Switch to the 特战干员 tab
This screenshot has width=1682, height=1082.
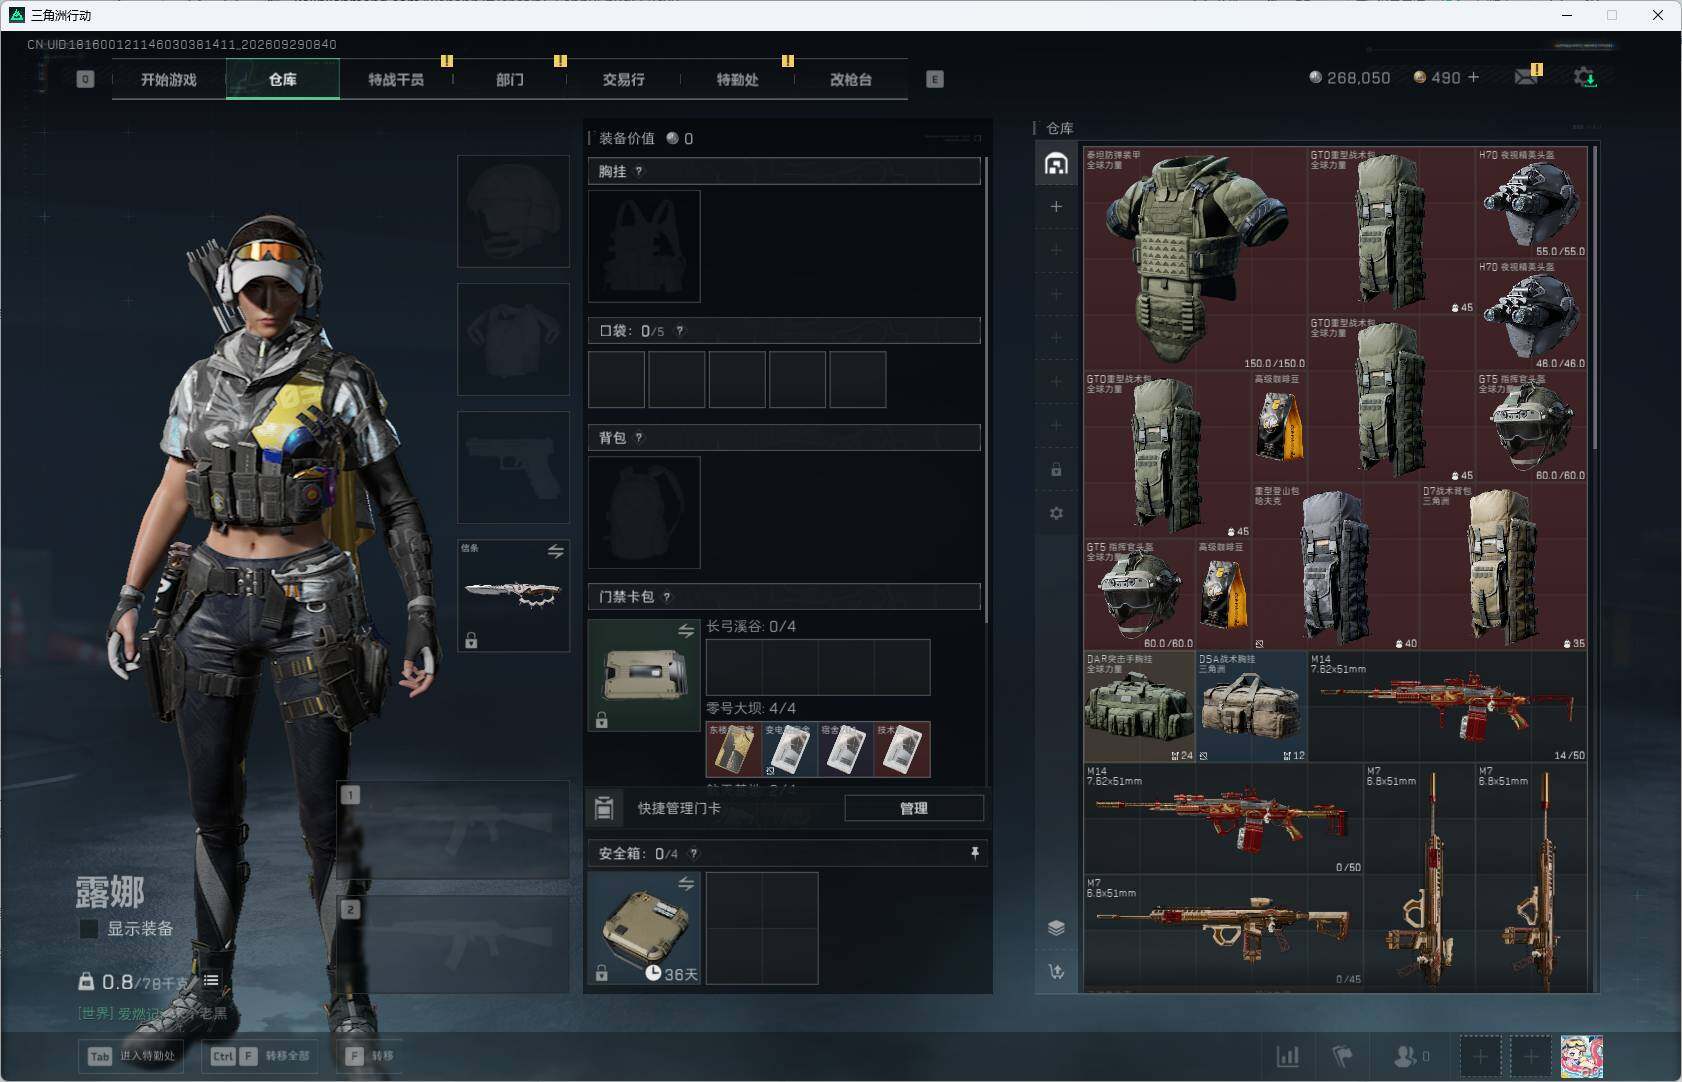396,79
